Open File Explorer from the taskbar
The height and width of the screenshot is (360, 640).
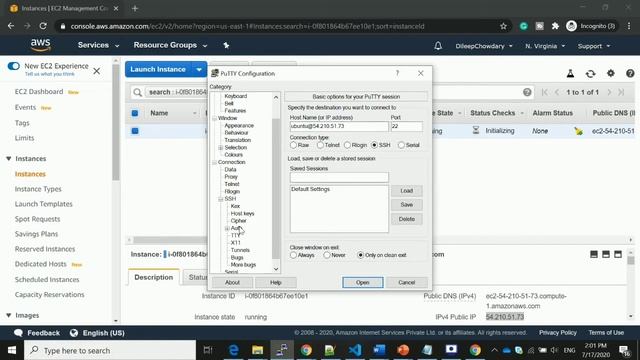[257, 350]
